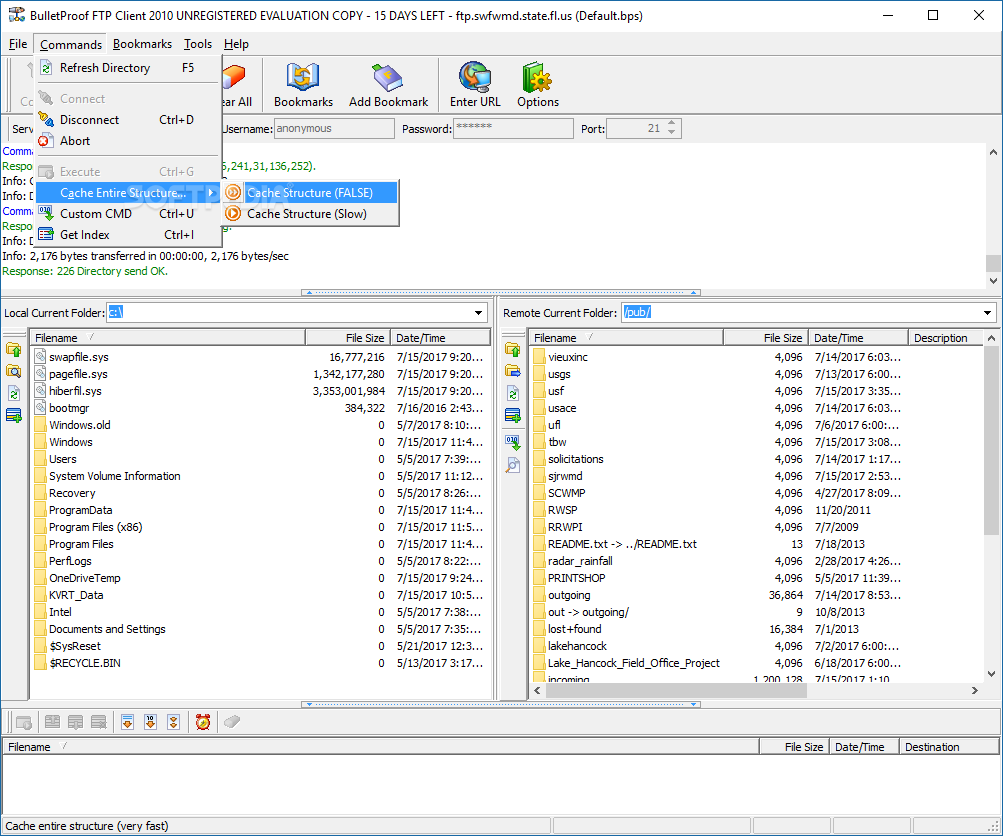Click the remote file search magnifier icon
Viewport: 1003px width, 836px height.
[512, 465]
